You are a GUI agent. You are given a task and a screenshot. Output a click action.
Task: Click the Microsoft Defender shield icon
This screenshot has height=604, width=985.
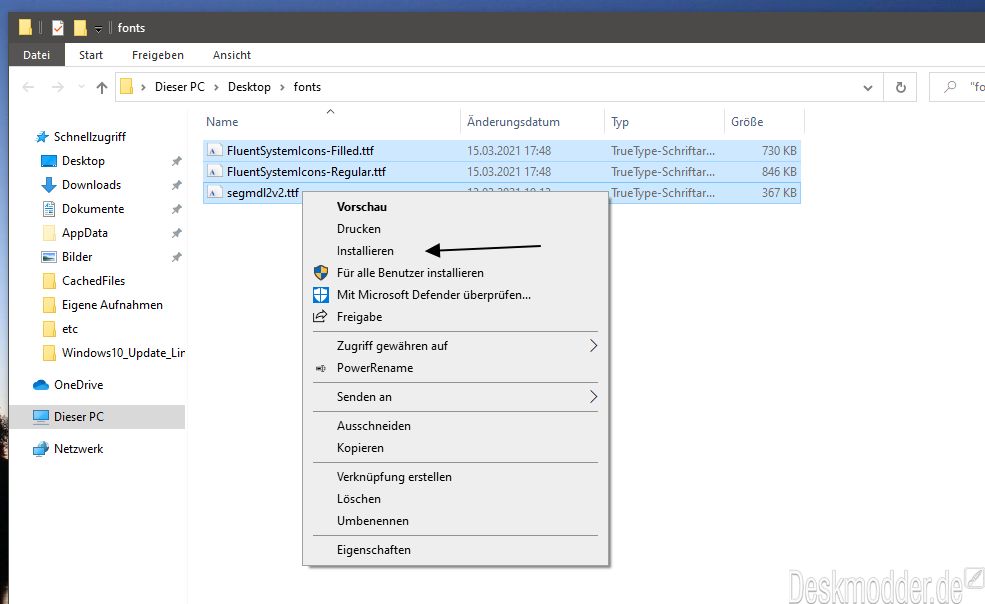[320, 295]
